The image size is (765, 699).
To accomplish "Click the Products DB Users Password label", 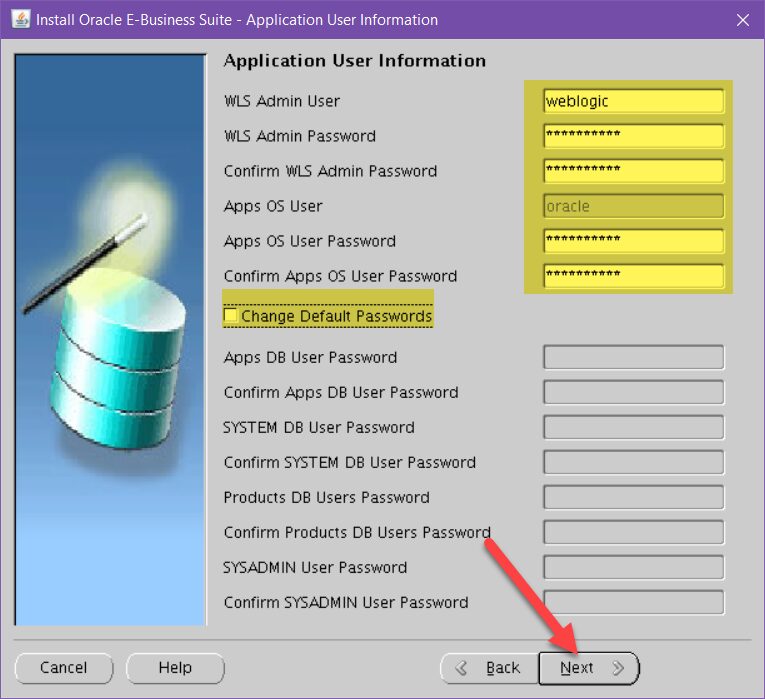I will point(326,498).
